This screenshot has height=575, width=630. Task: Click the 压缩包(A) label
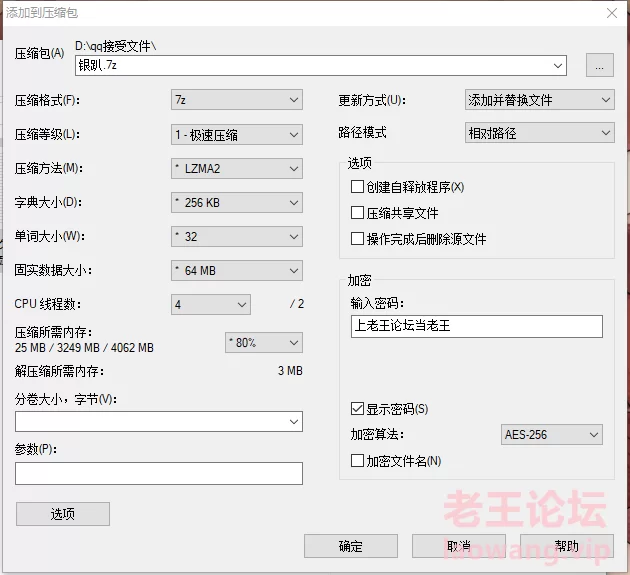(39, 53)
